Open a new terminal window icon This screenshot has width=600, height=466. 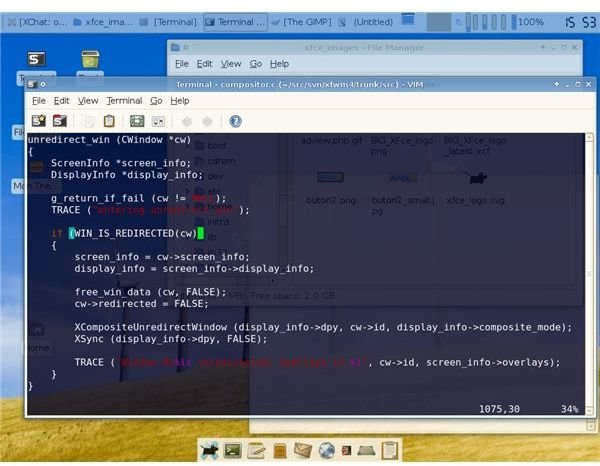tap(60, 121)
